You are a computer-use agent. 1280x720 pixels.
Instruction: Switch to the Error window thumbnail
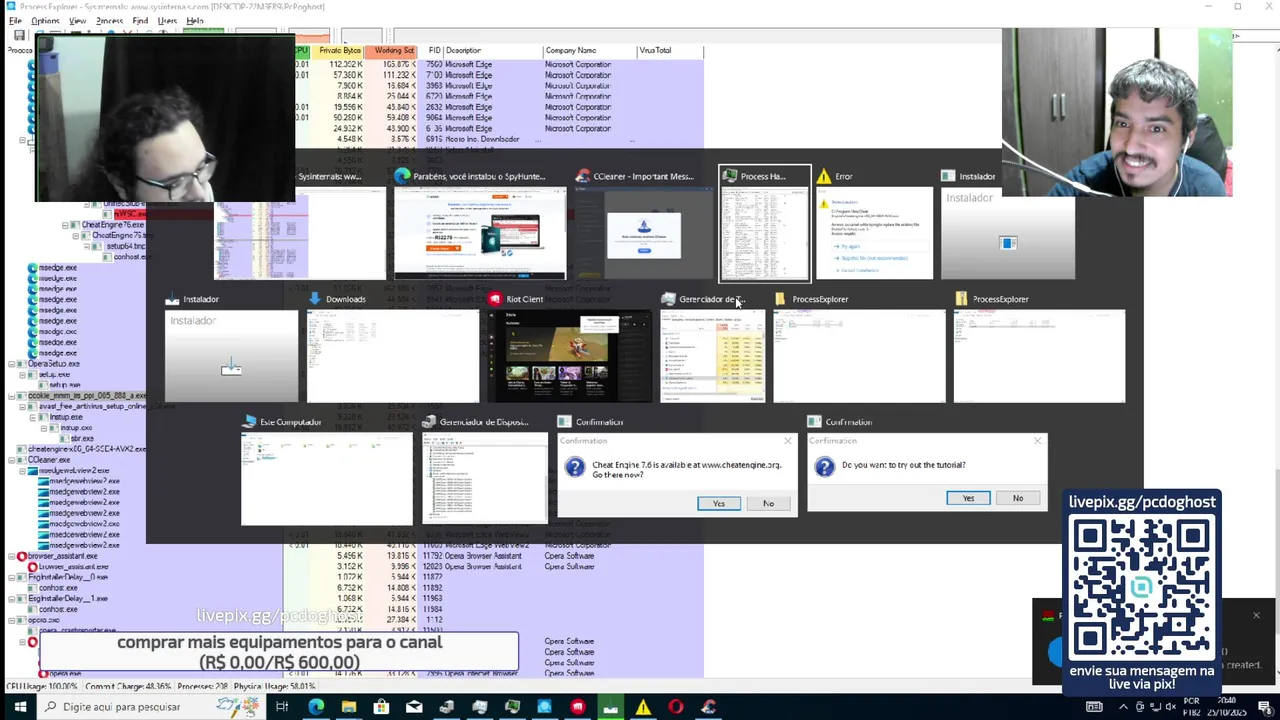(874, 233)
